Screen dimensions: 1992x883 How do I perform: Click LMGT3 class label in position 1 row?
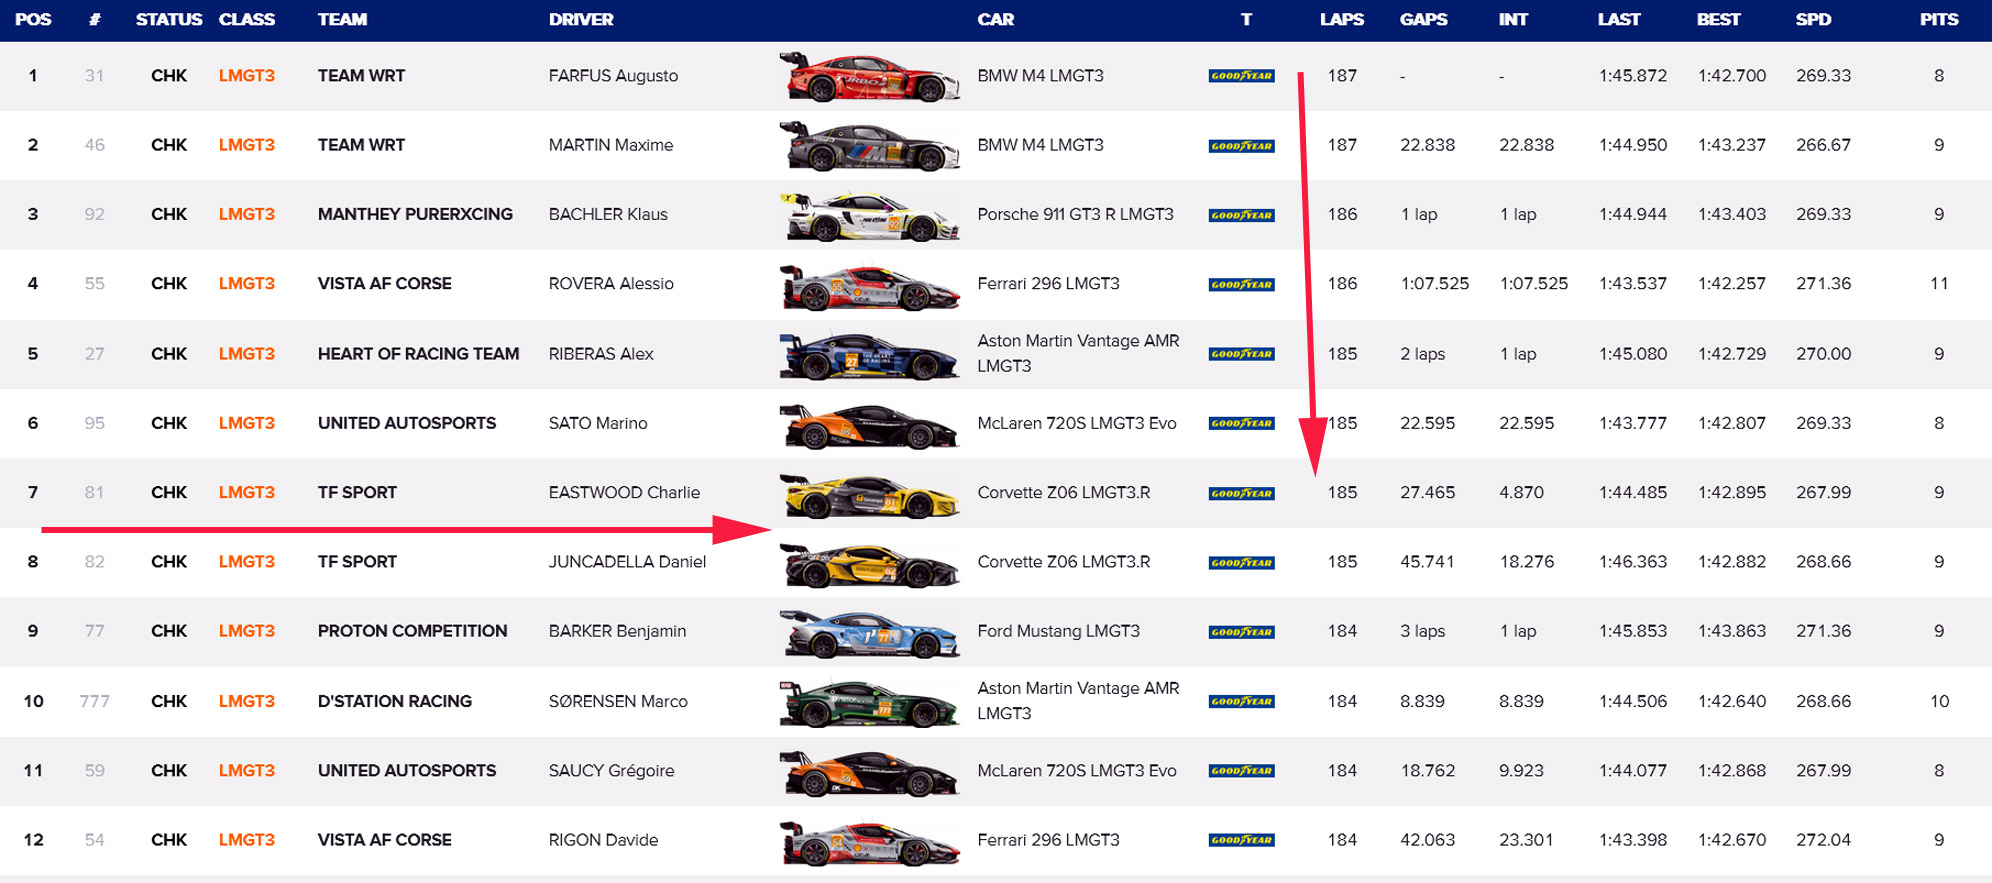click(247, 76)
